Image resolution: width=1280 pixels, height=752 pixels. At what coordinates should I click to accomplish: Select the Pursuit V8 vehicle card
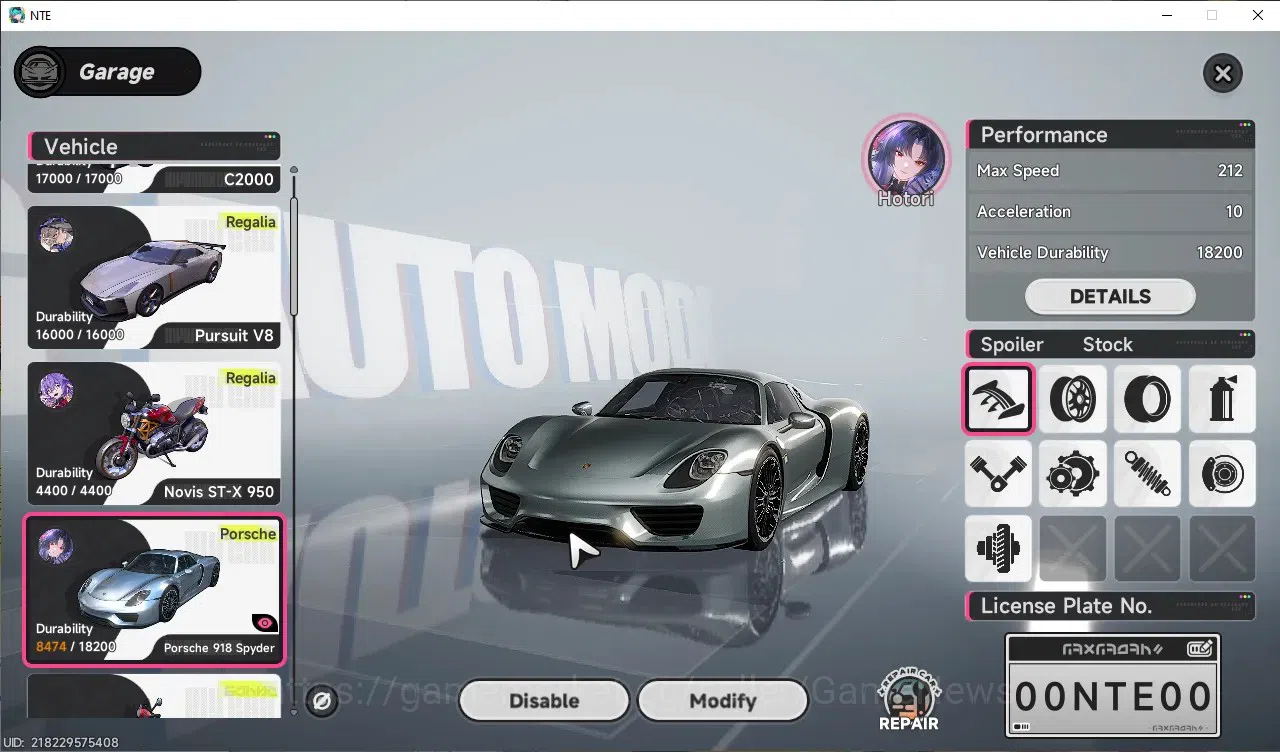[x=154, y=277]
